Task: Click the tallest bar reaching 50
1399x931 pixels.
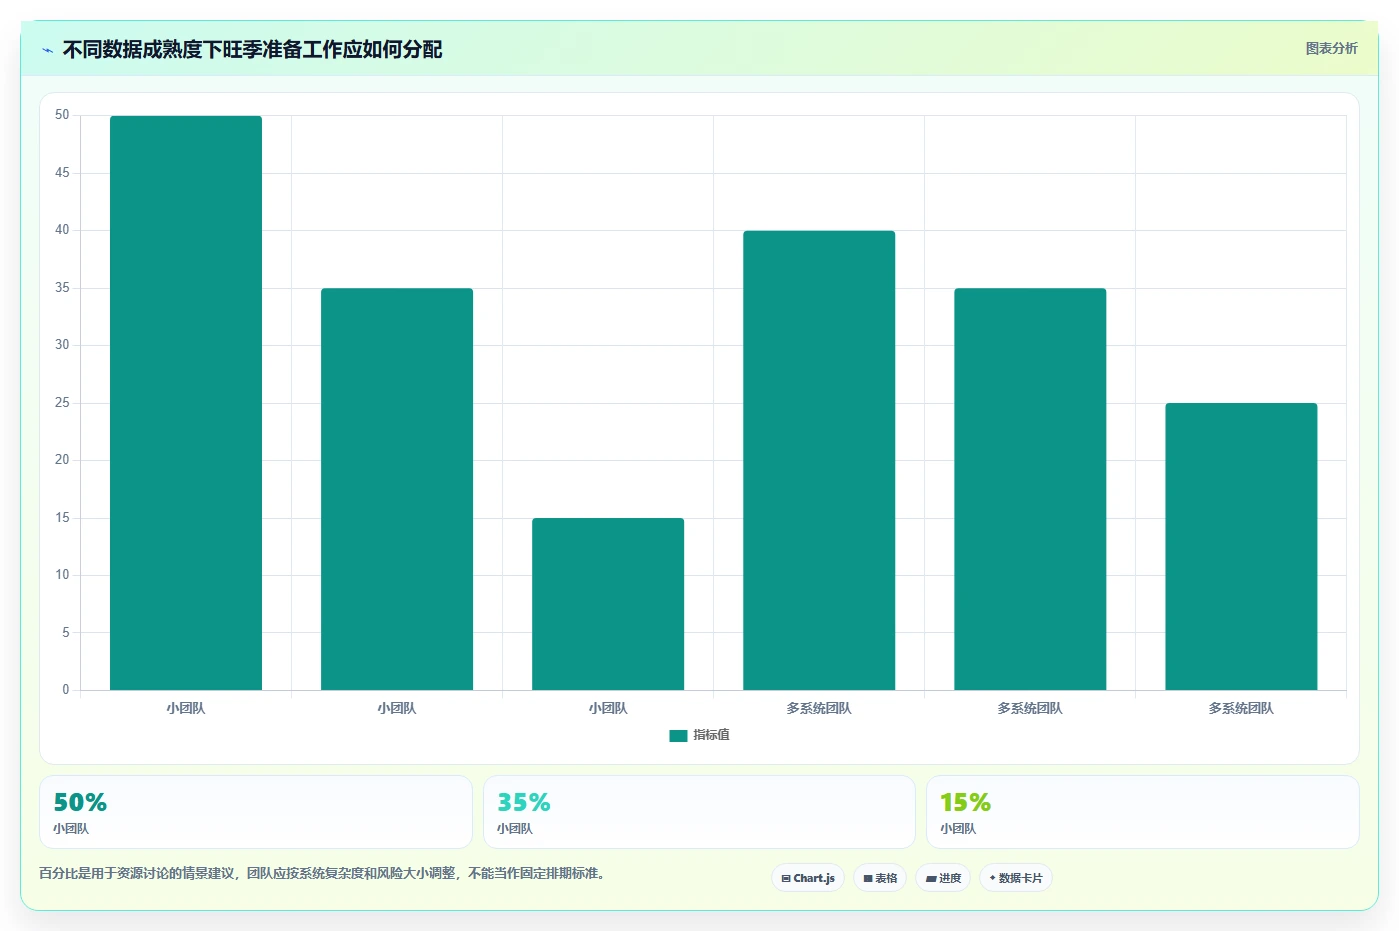Action: [x=186, y=403]
